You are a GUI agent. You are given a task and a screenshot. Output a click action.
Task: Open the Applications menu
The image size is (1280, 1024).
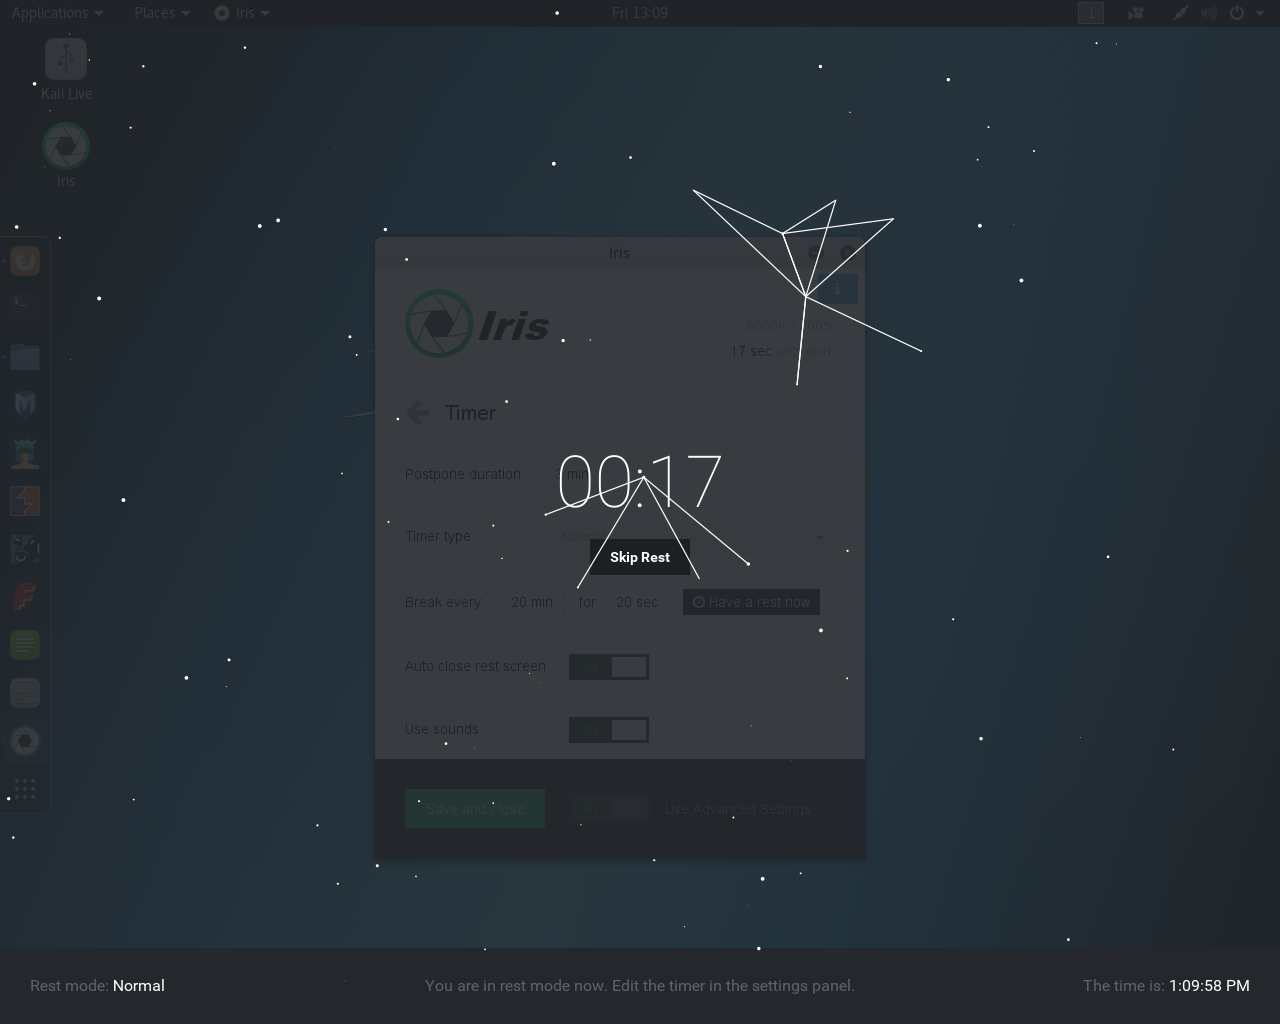[x=57, y=13]
